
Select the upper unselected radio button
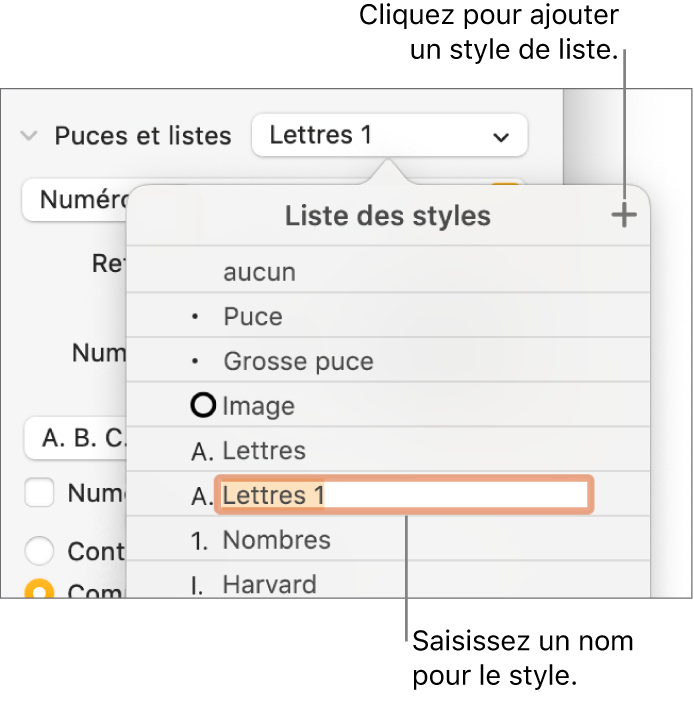pyautogui.click(x=40, y=551)
